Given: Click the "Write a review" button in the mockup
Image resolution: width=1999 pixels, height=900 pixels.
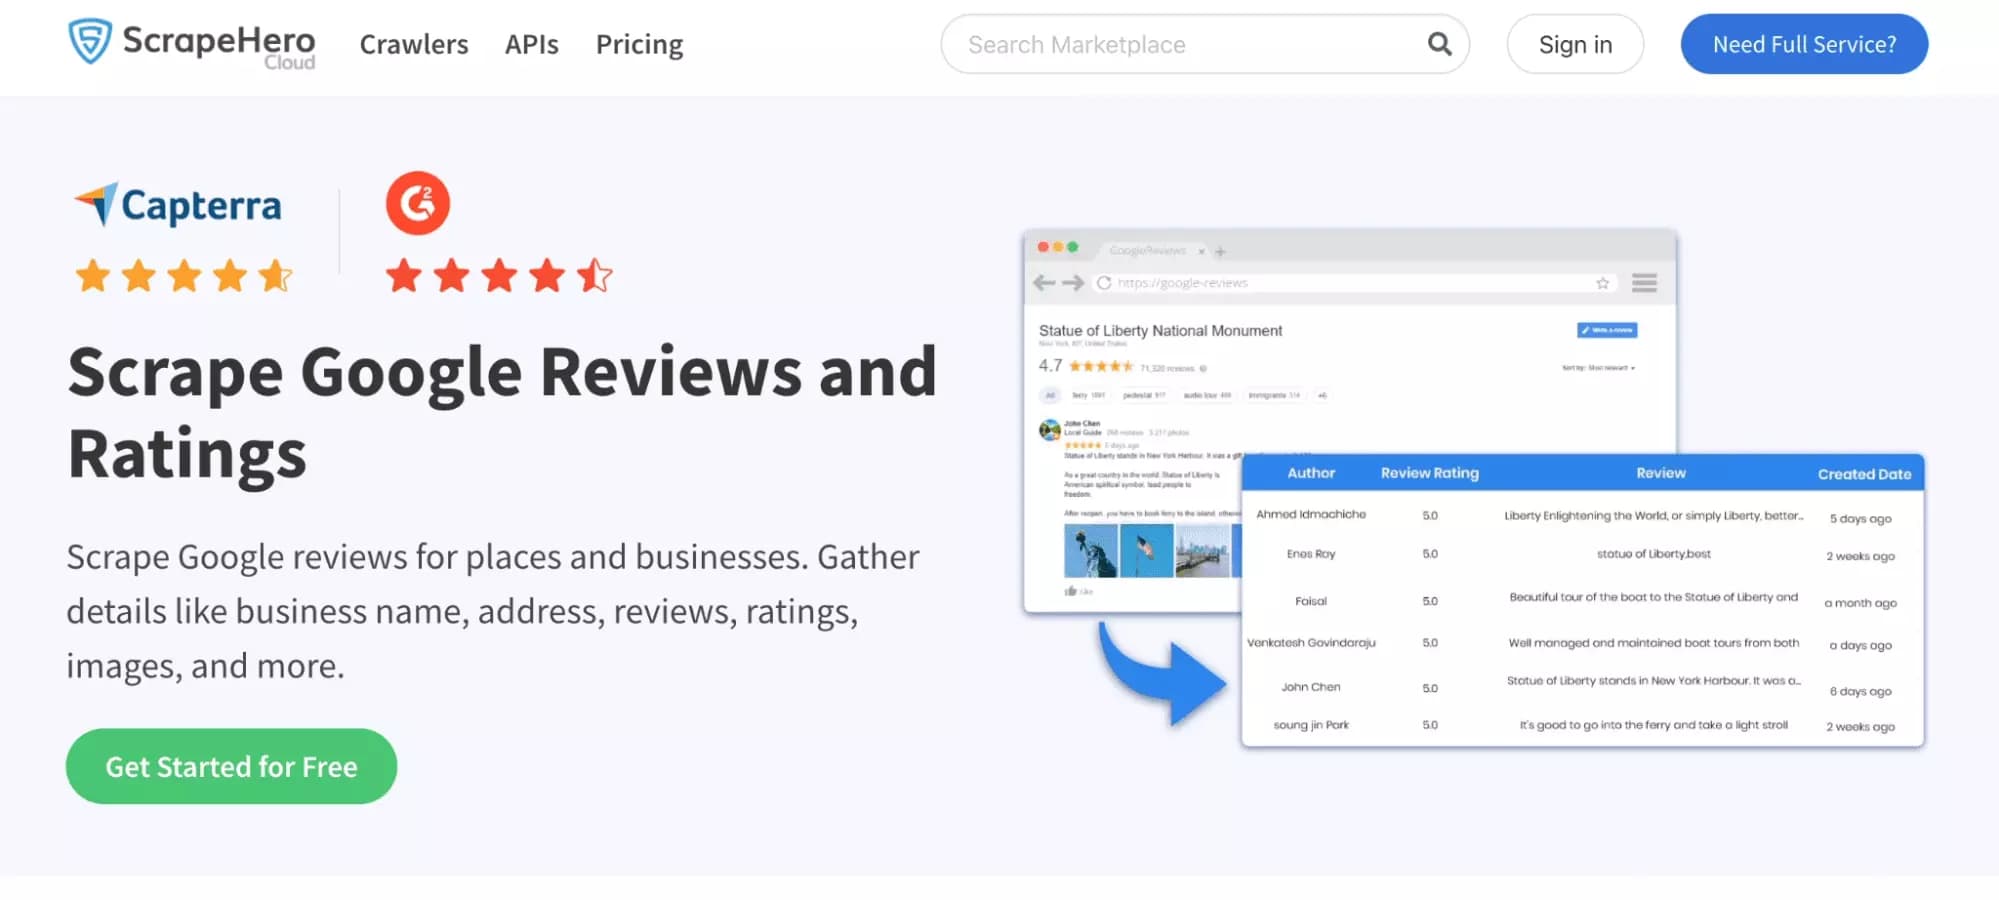Looking at the screenshot, I should click(1605, 330).
